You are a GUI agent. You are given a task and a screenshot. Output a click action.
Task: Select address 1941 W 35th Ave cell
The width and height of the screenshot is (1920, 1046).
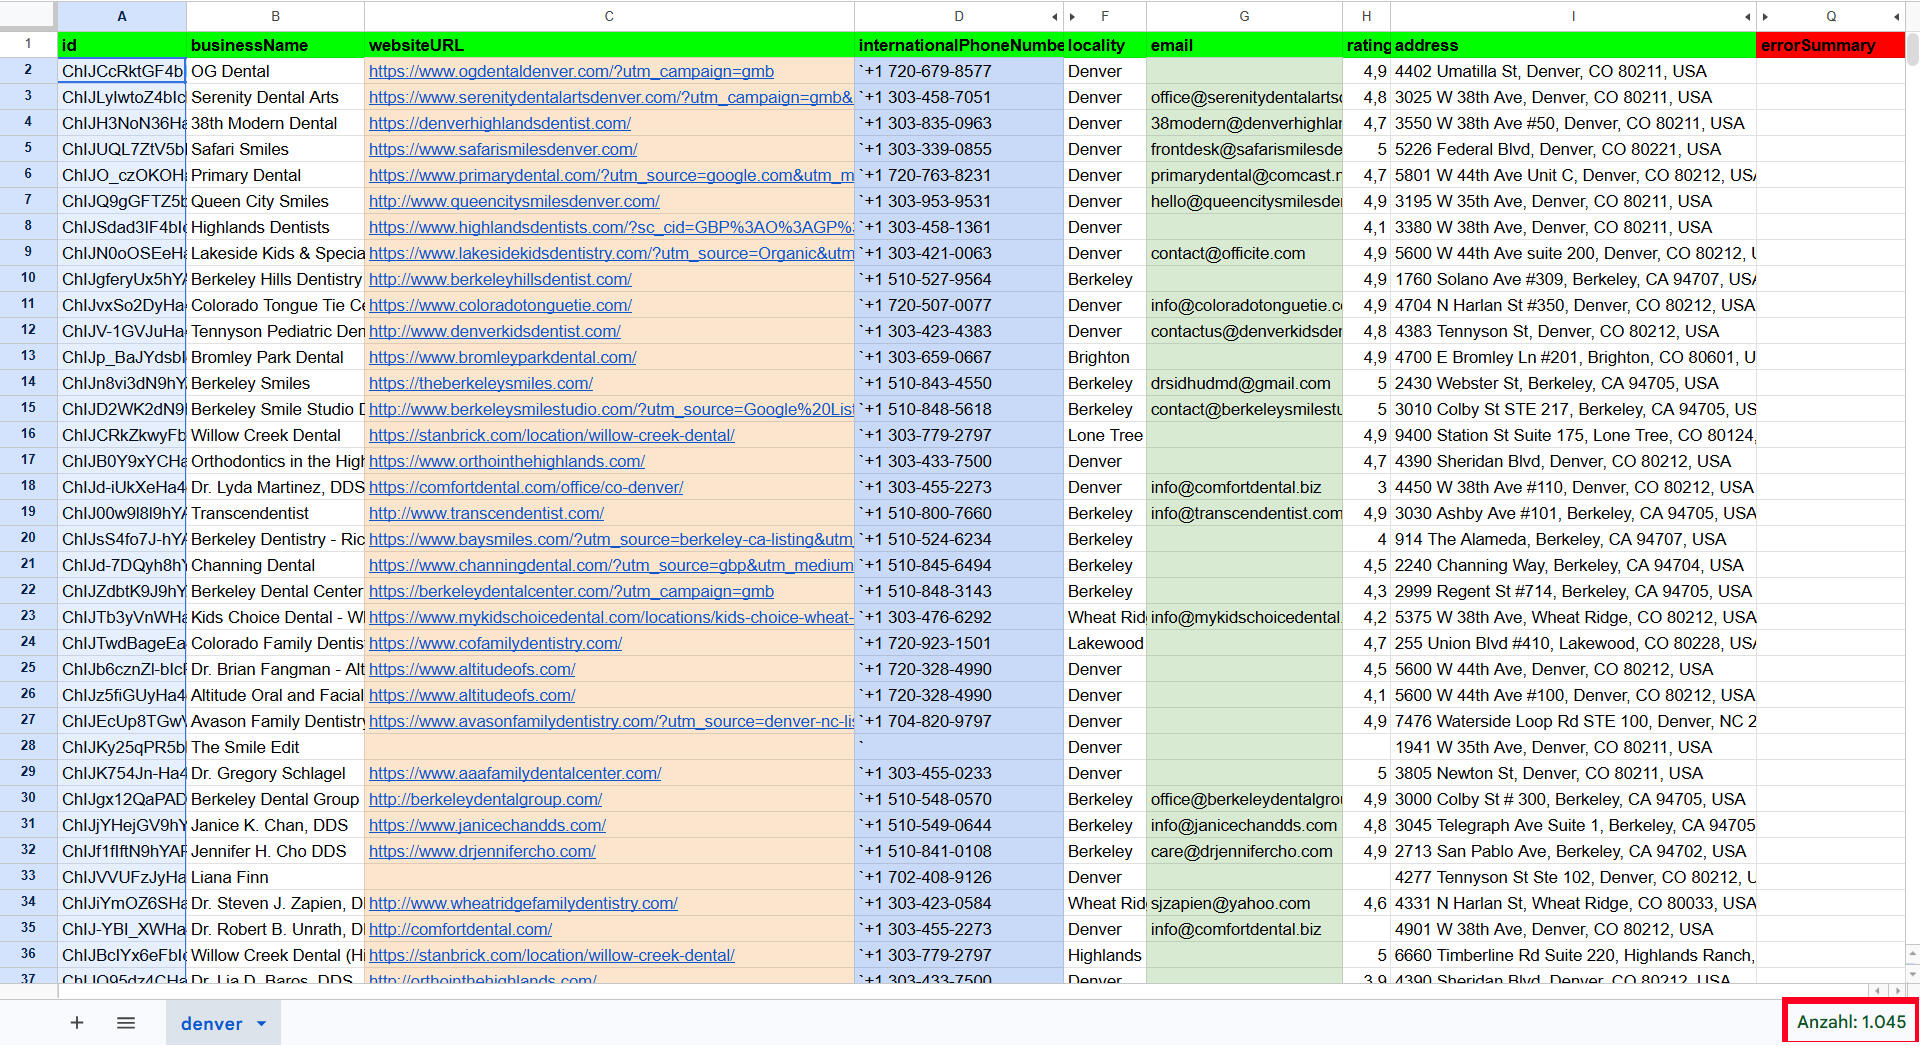1573,747
